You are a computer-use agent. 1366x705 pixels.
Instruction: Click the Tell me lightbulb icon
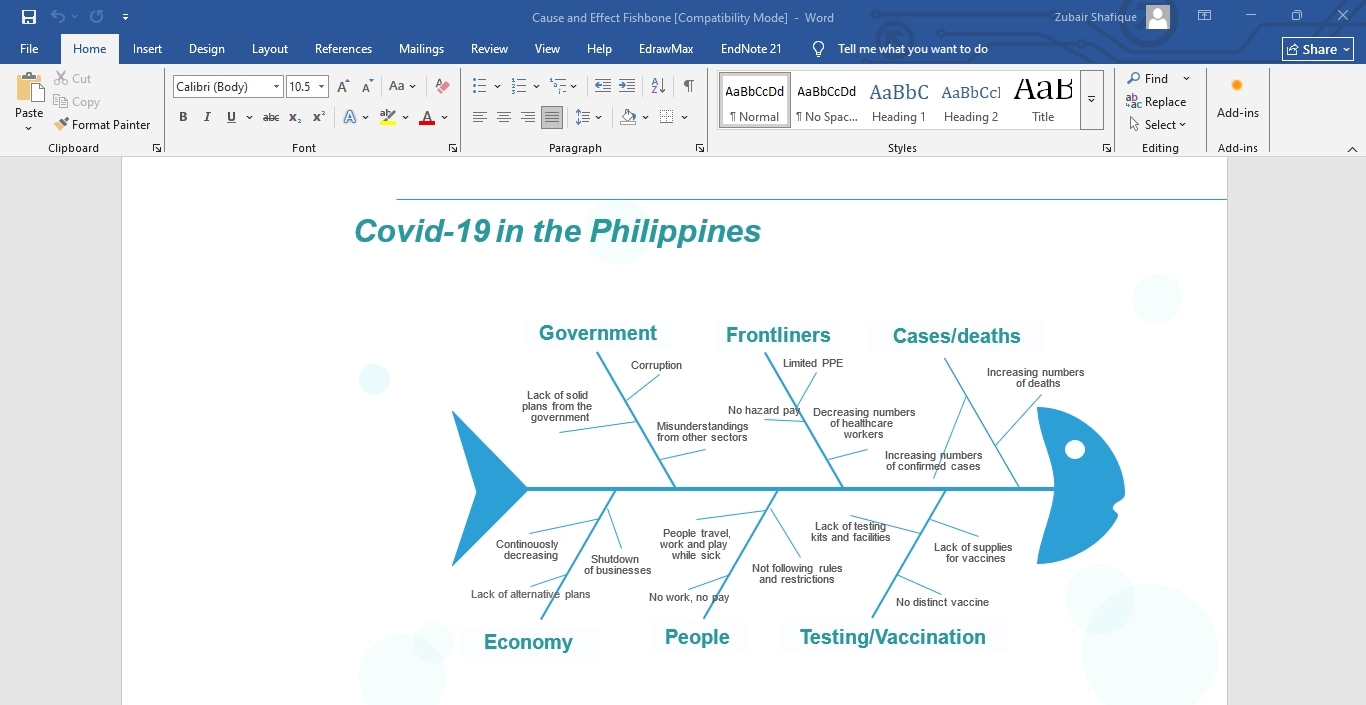818,49
